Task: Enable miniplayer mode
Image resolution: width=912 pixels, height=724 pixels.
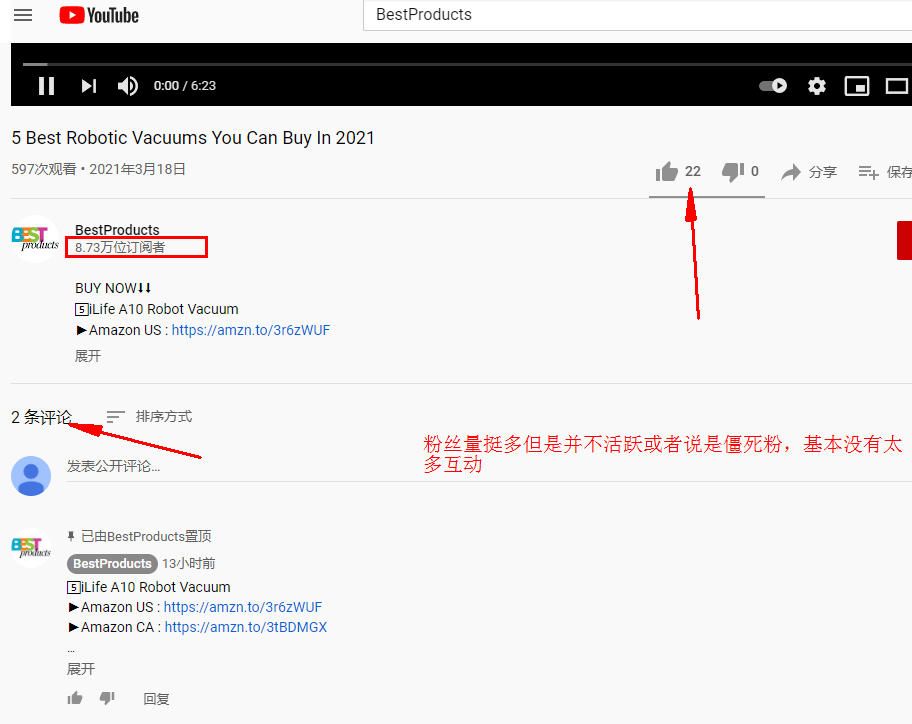Action: click(857, 86)
